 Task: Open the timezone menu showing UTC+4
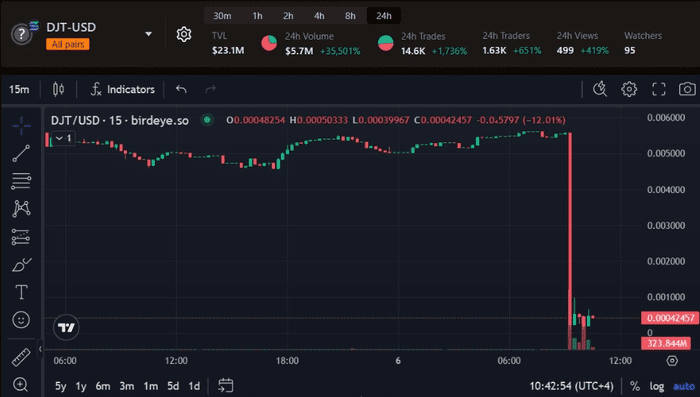click(571, 386)
